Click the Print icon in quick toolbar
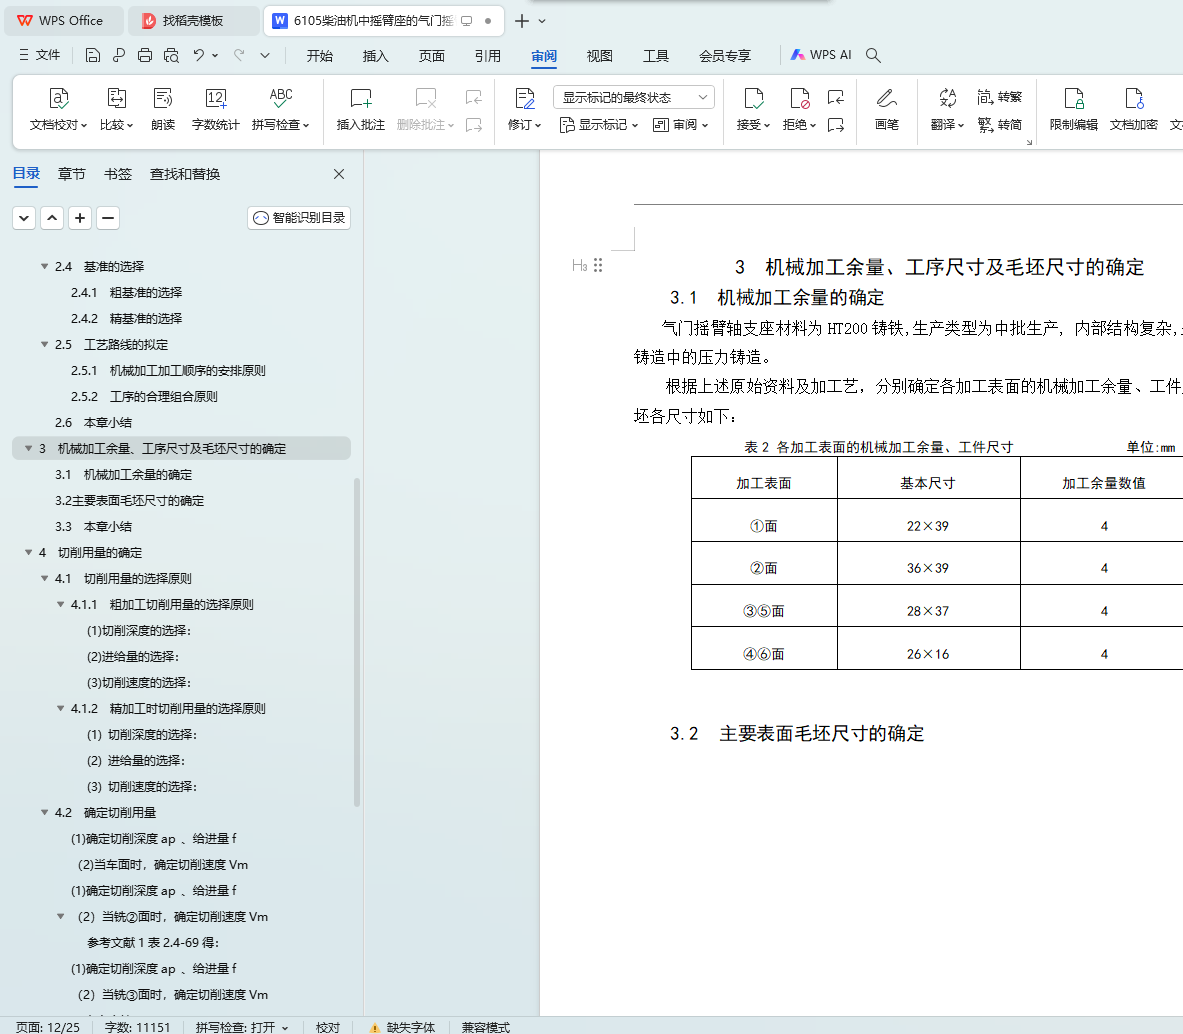The height and width of the screenshot is (1034, 1183). pos(145,55)
